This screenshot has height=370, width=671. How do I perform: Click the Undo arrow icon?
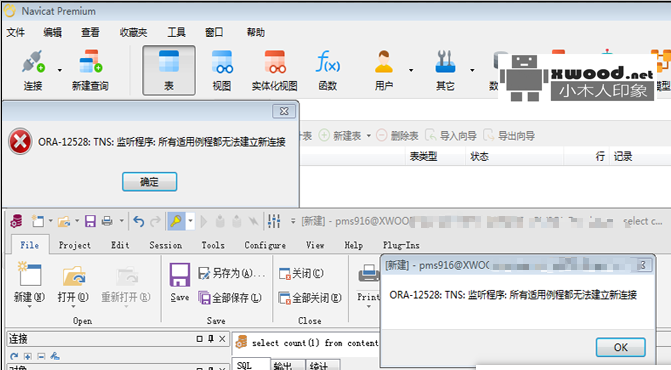point(138,221)
